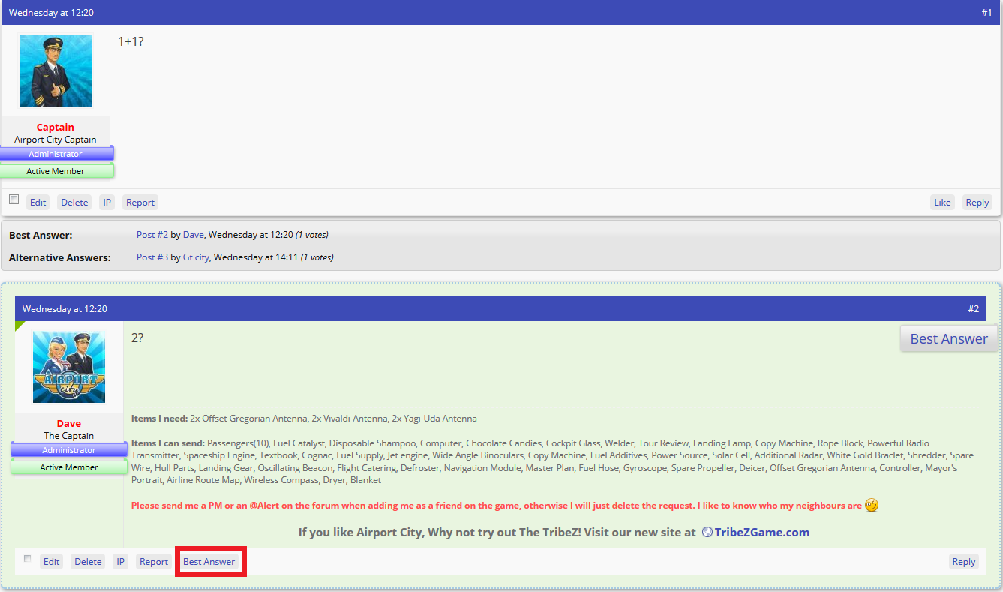Mark Dave's post as Best Answer
1003x592 pixels.
(x=209, y=562)
